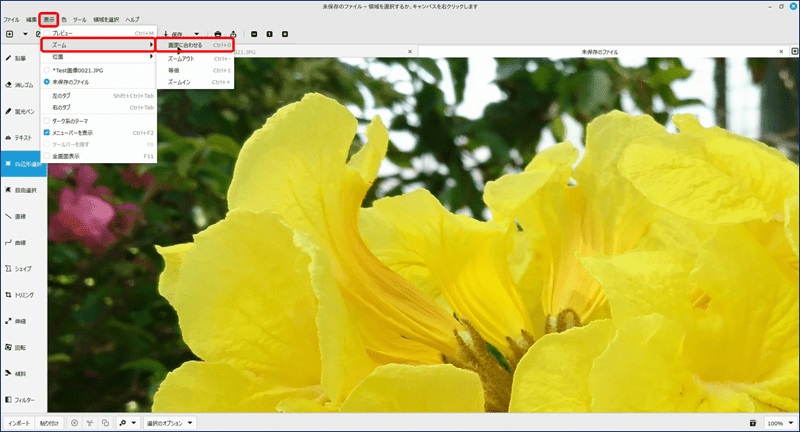Open the dropdown arrow next to new image
This screenshot has width=800, height=432.
(x=25, y=34)
